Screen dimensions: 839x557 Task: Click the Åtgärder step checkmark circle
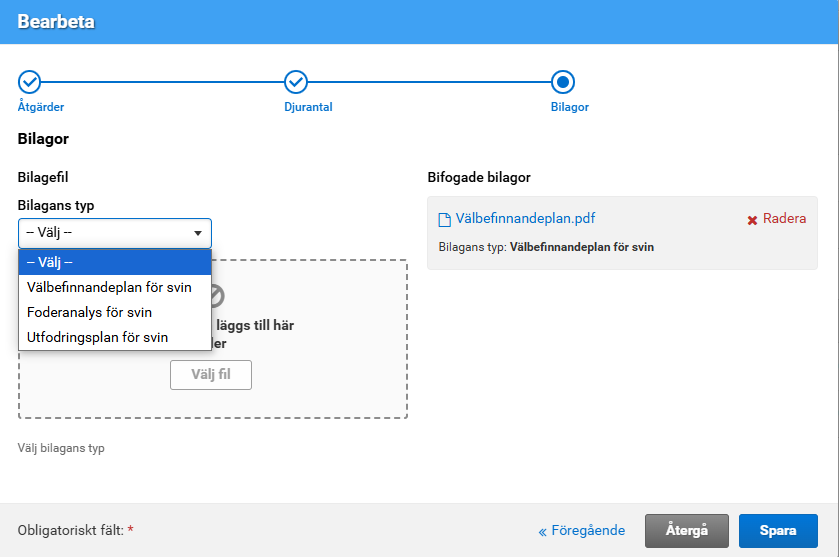point(30,82)
